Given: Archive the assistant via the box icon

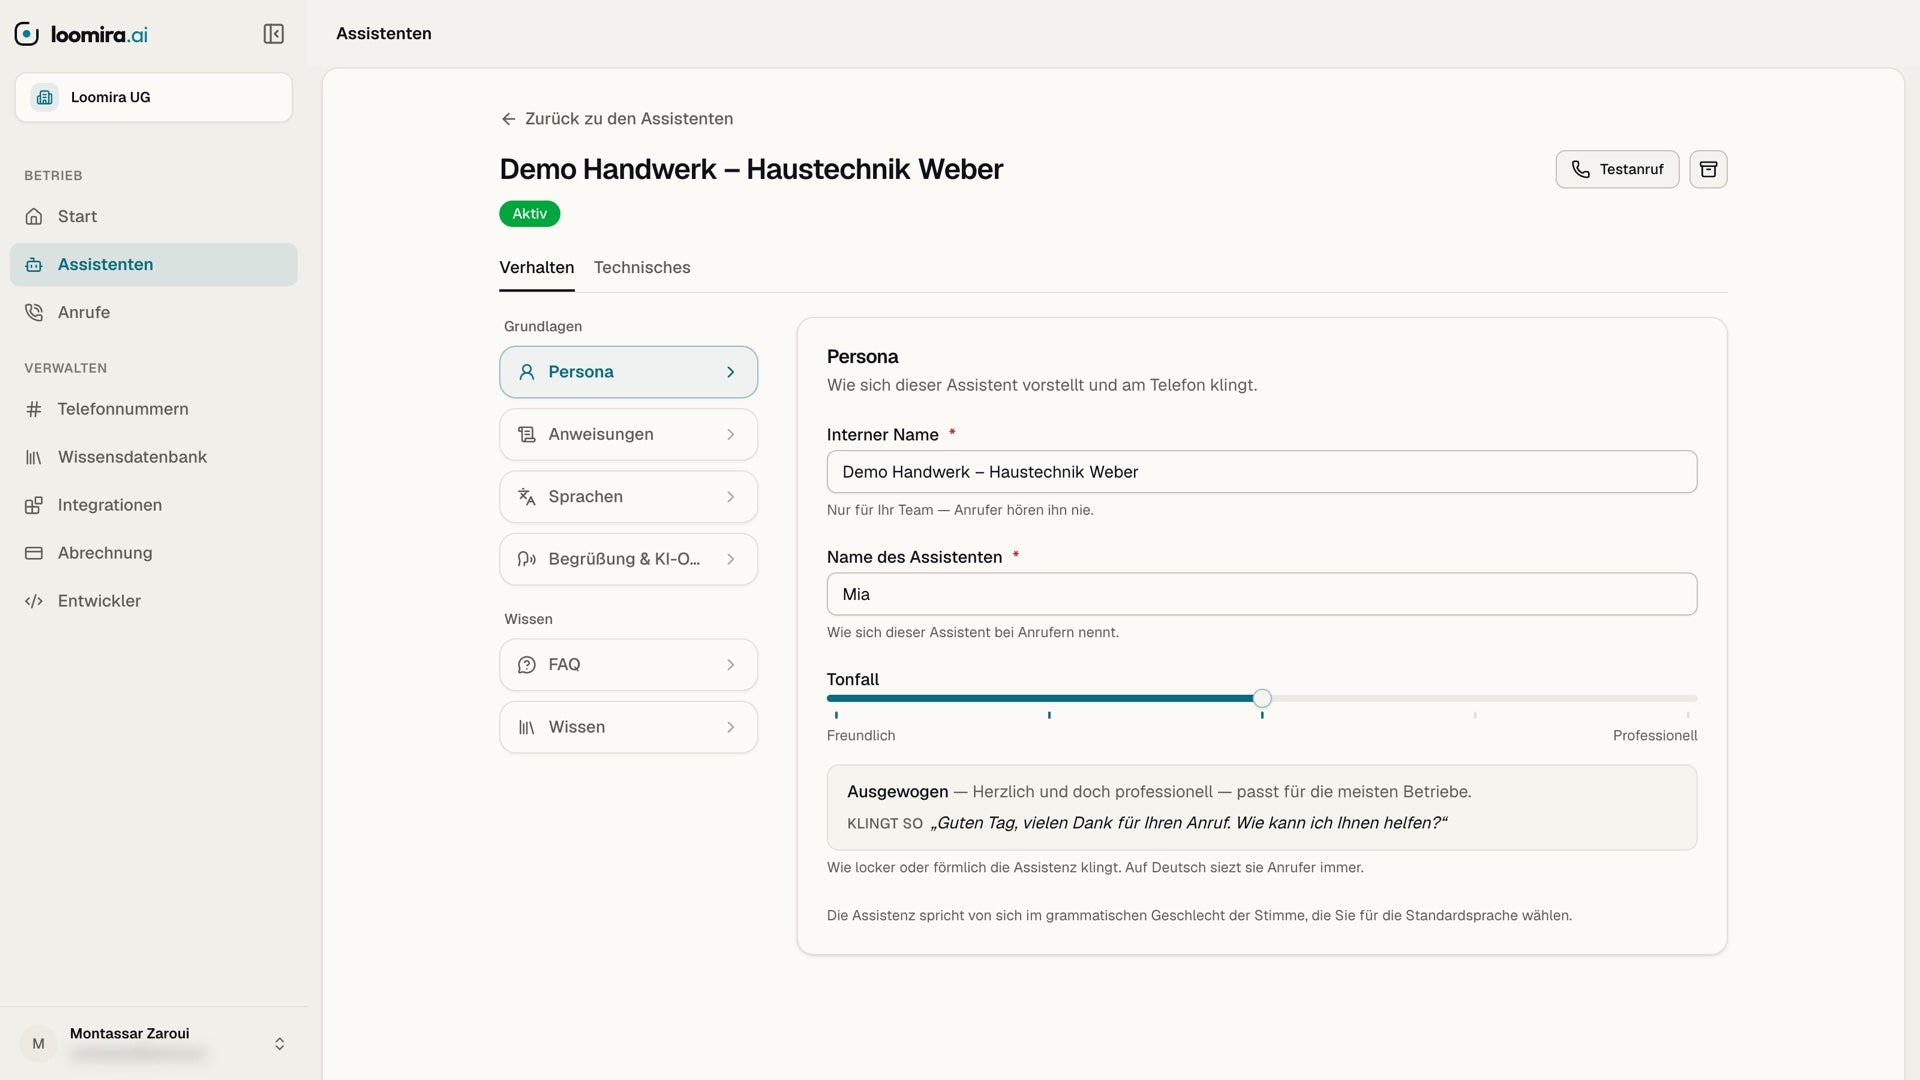Looking at the screenshot, I should (x=1708, y=169).
